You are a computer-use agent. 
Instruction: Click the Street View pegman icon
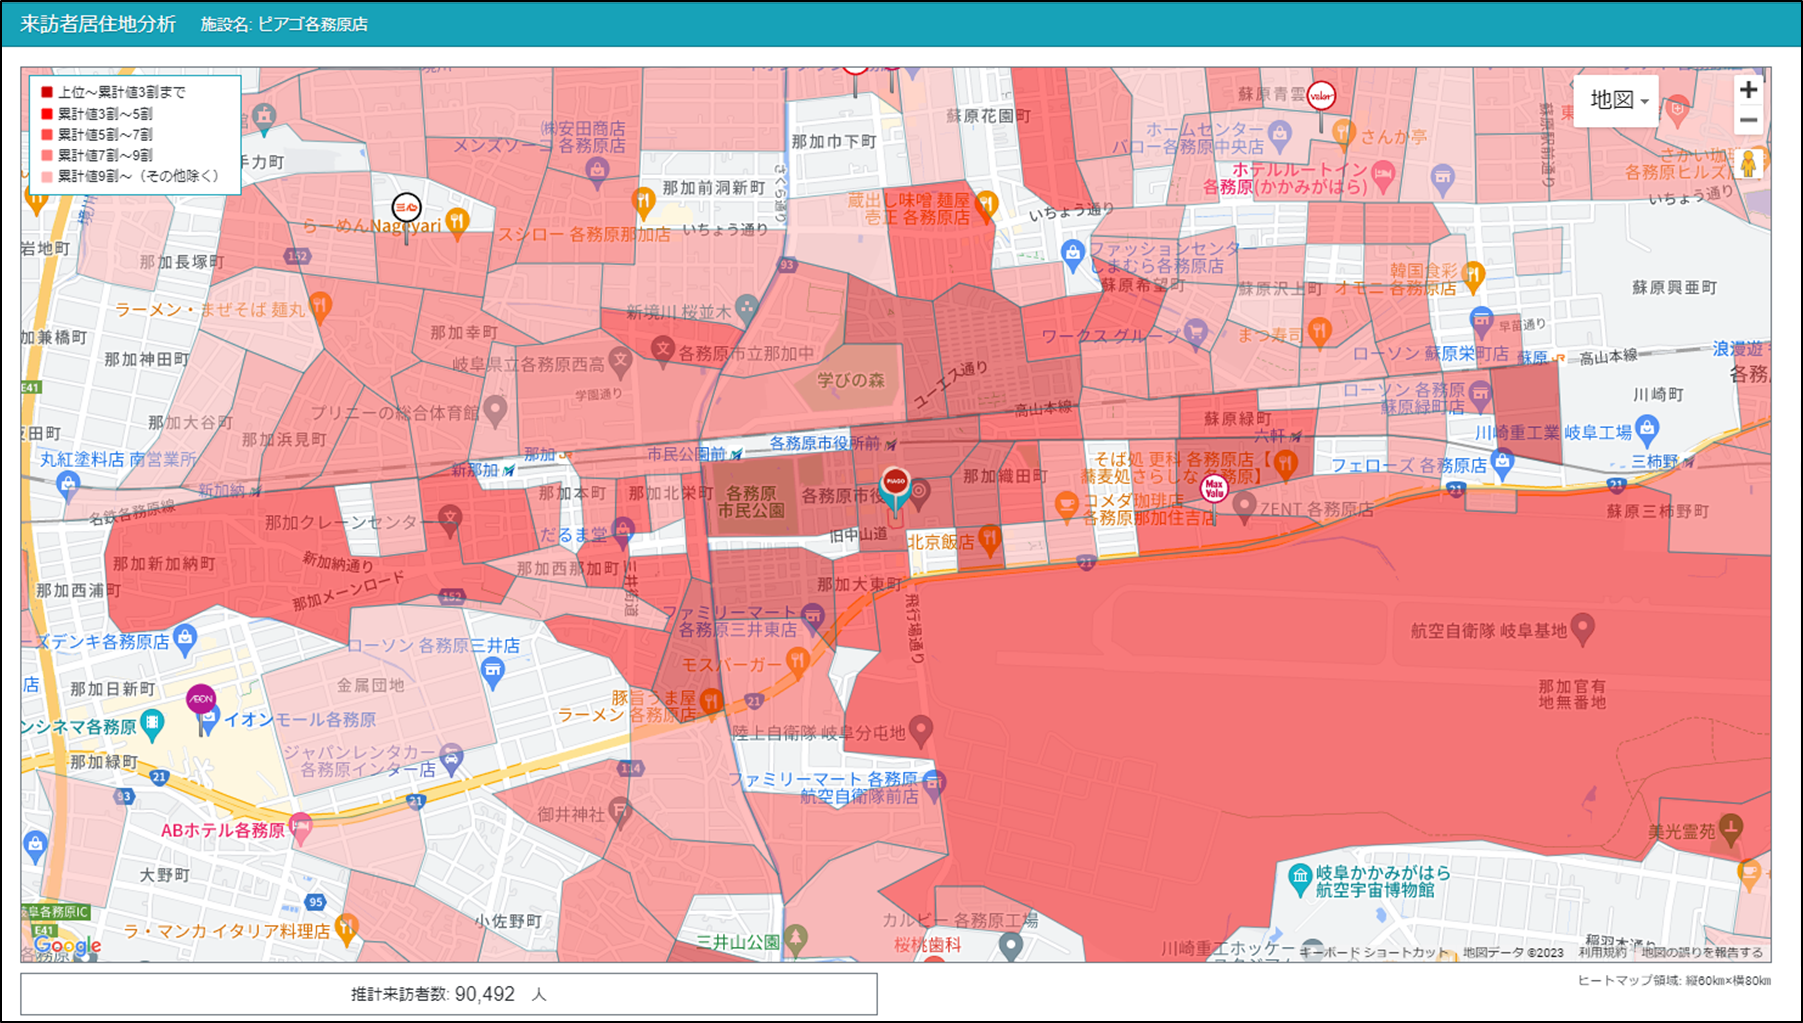pyautogui.click(x=1748, y=164)
